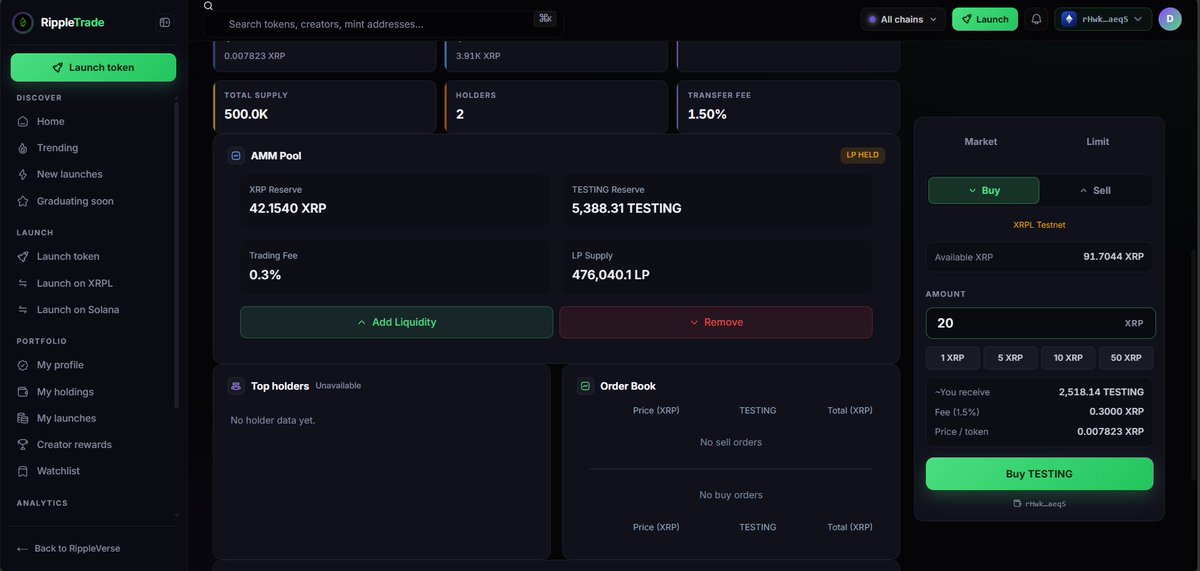Click the My launches icon
Image resolution: width=1200 pixels, height=571 pixels.
point(23,418)
